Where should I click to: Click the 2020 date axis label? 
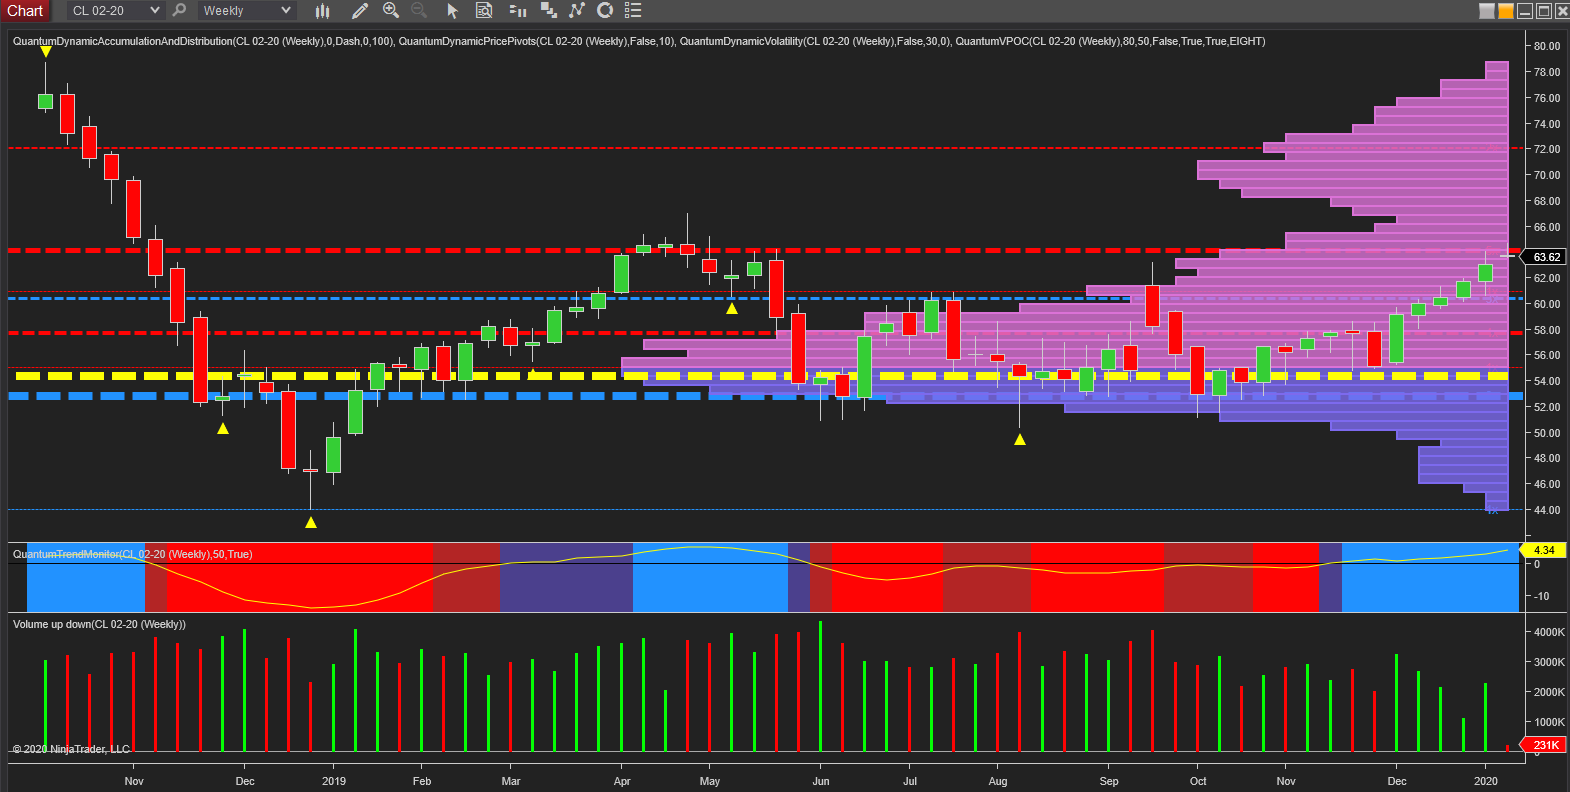coord(1486,781)
